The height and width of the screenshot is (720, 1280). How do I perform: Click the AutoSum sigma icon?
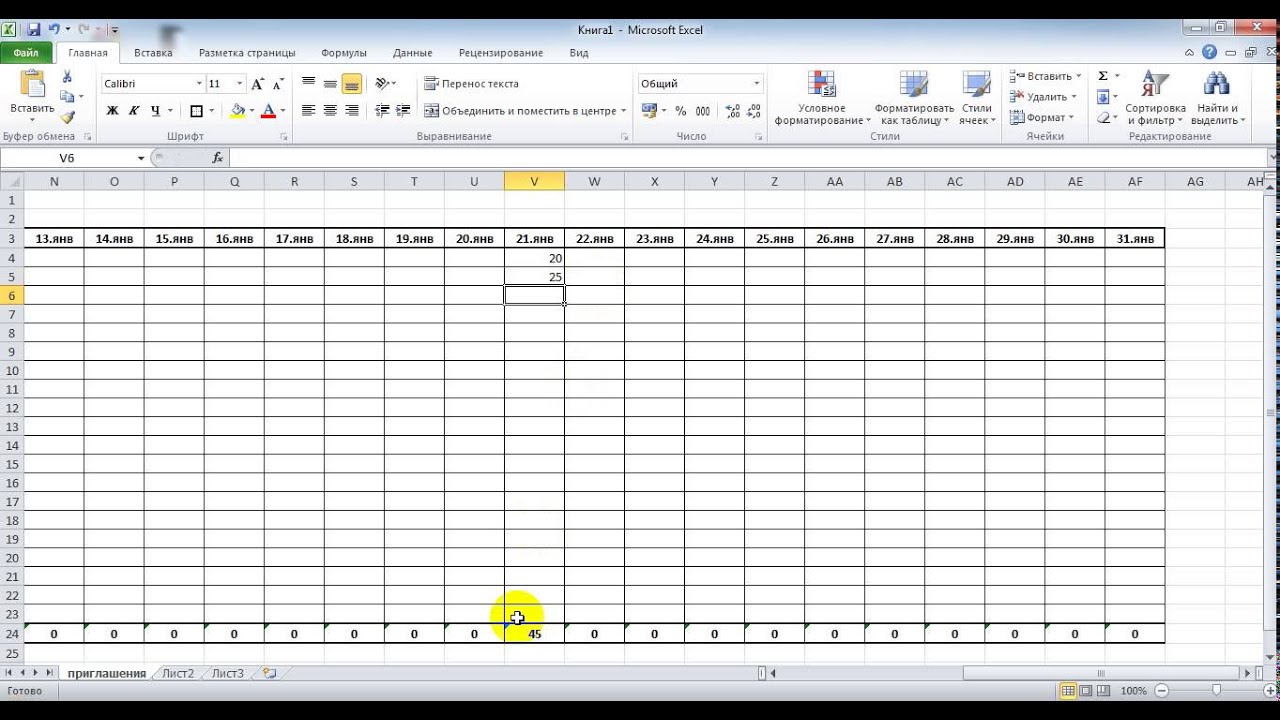click(x=1103, y=76)
